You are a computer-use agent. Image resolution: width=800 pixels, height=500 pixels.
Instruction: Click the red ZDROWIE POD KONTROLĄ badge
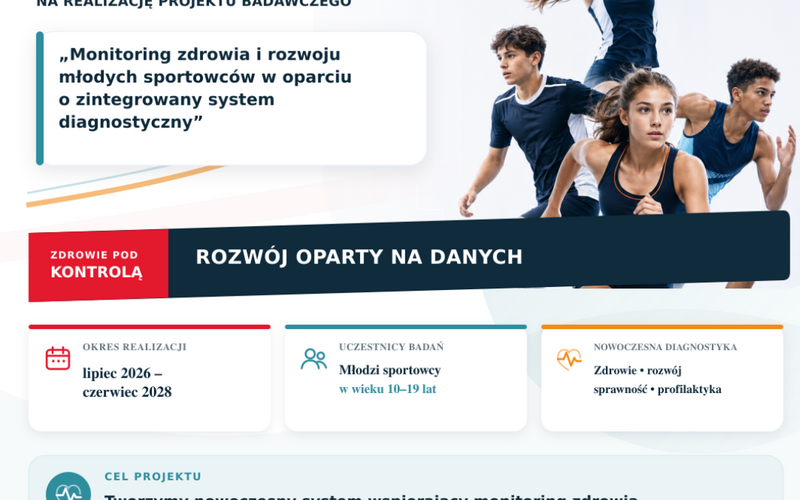98,265
